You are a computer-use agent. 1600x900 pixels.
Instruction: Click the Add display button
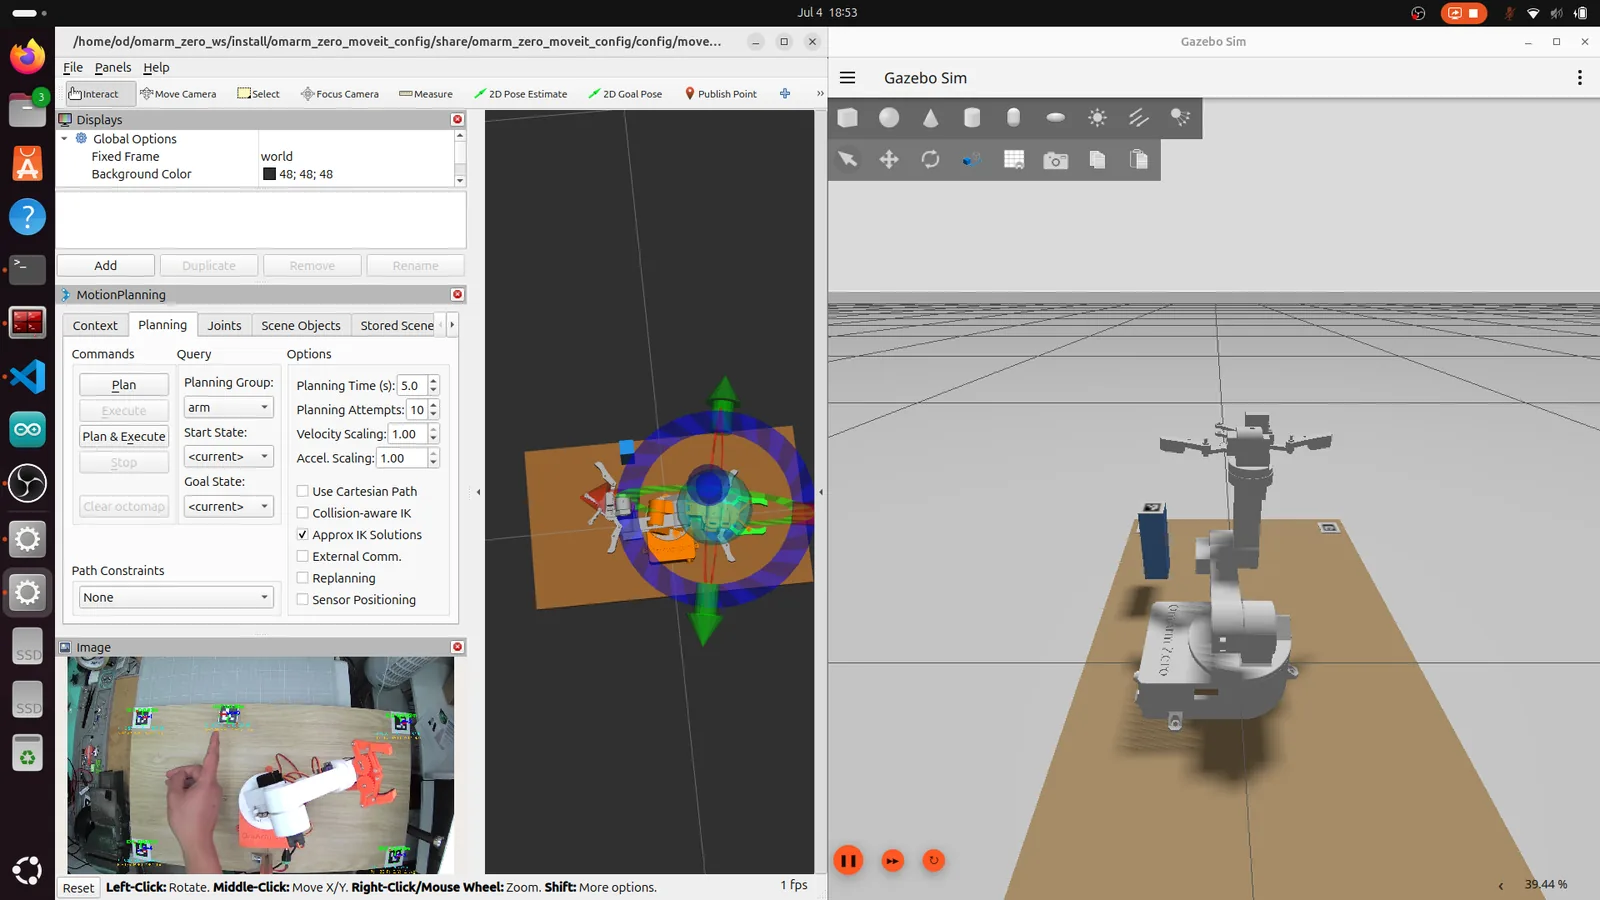point(106,265)
